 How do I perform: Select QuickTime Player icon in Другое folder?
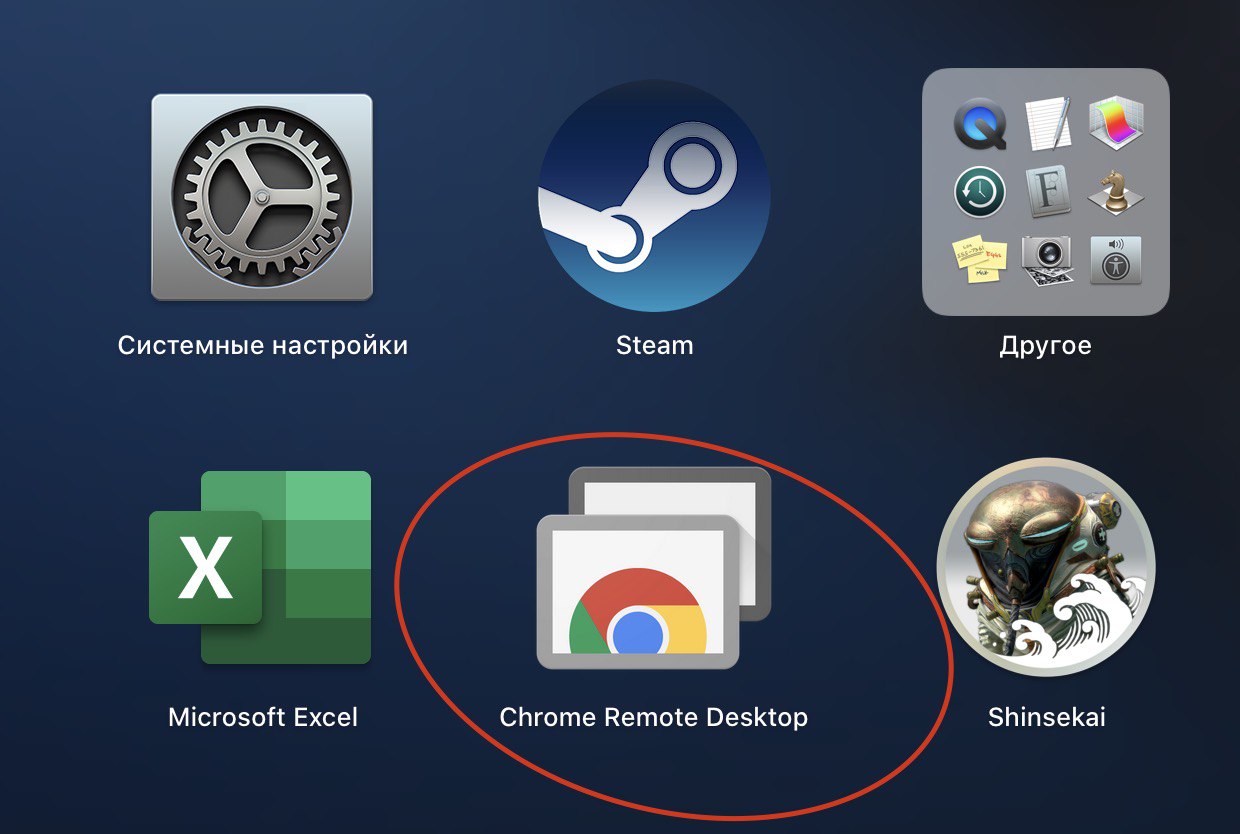pos(979,124)
